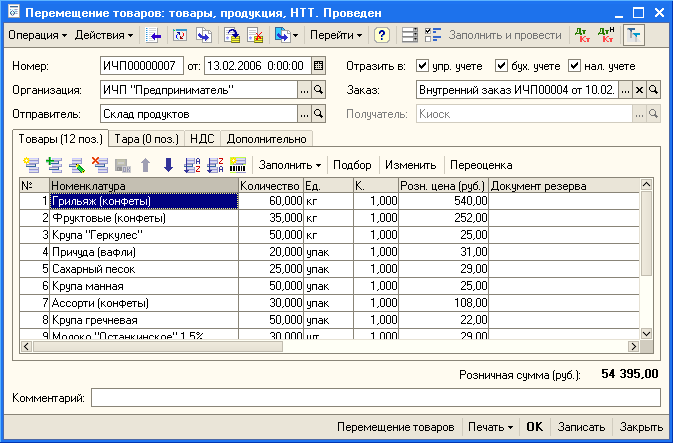Viewport: 673px width, 443px height.
Task: Toggle the бух. учете checkbox
Action: (501, 66)
